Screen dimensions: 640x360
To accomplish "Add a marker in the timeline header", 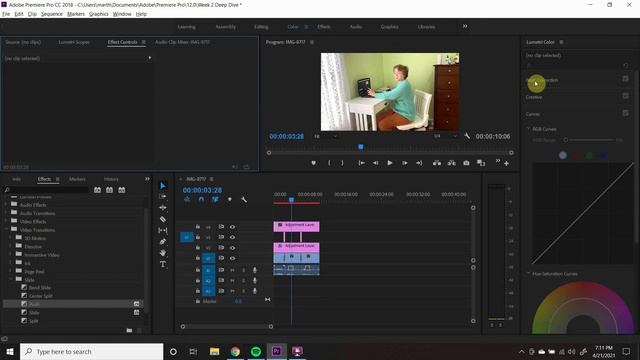I will point(230,200).
